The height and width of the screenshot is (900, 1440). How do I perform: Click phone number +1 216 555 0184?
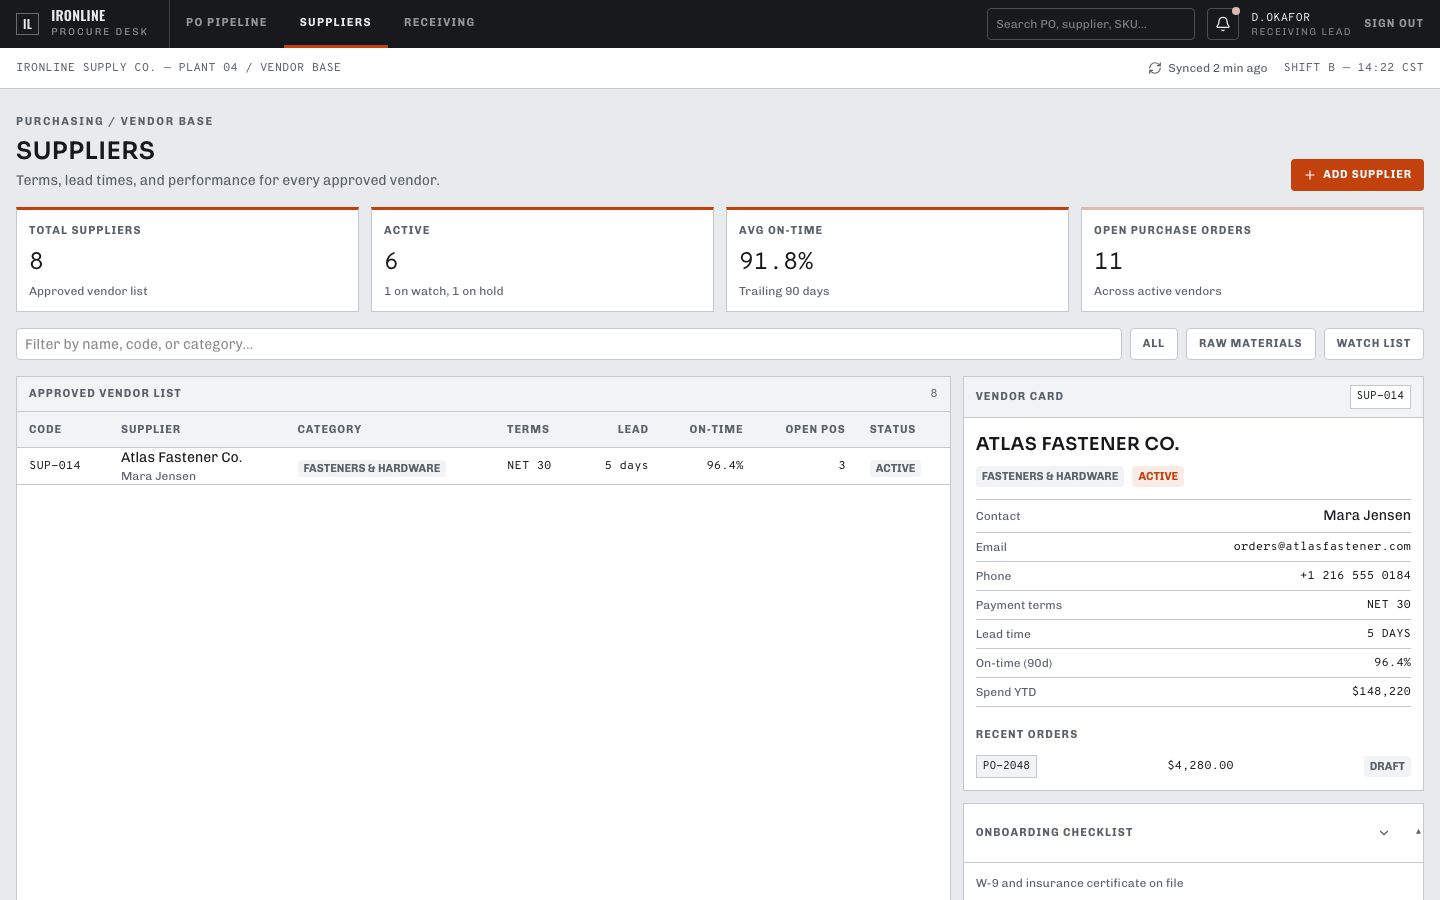tap(1355, 576)
